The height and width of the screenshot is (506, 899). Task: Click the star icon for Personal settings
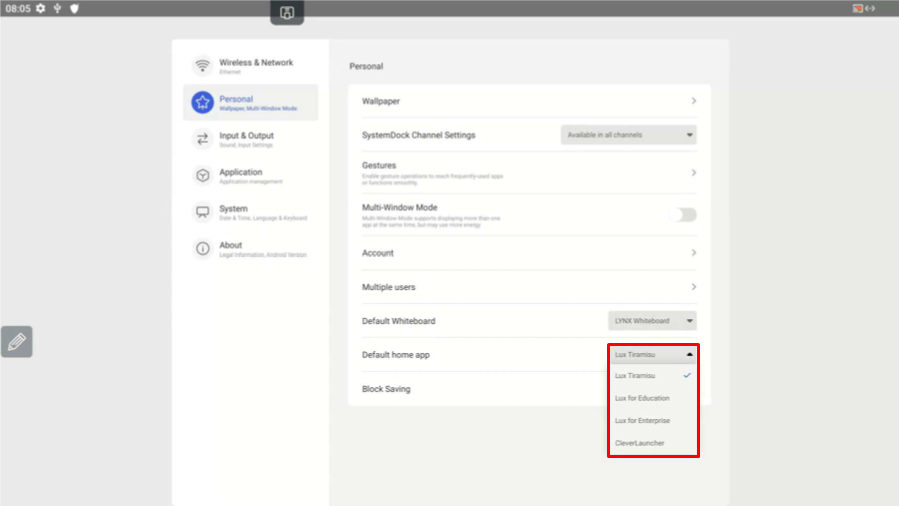click(203, 102)
